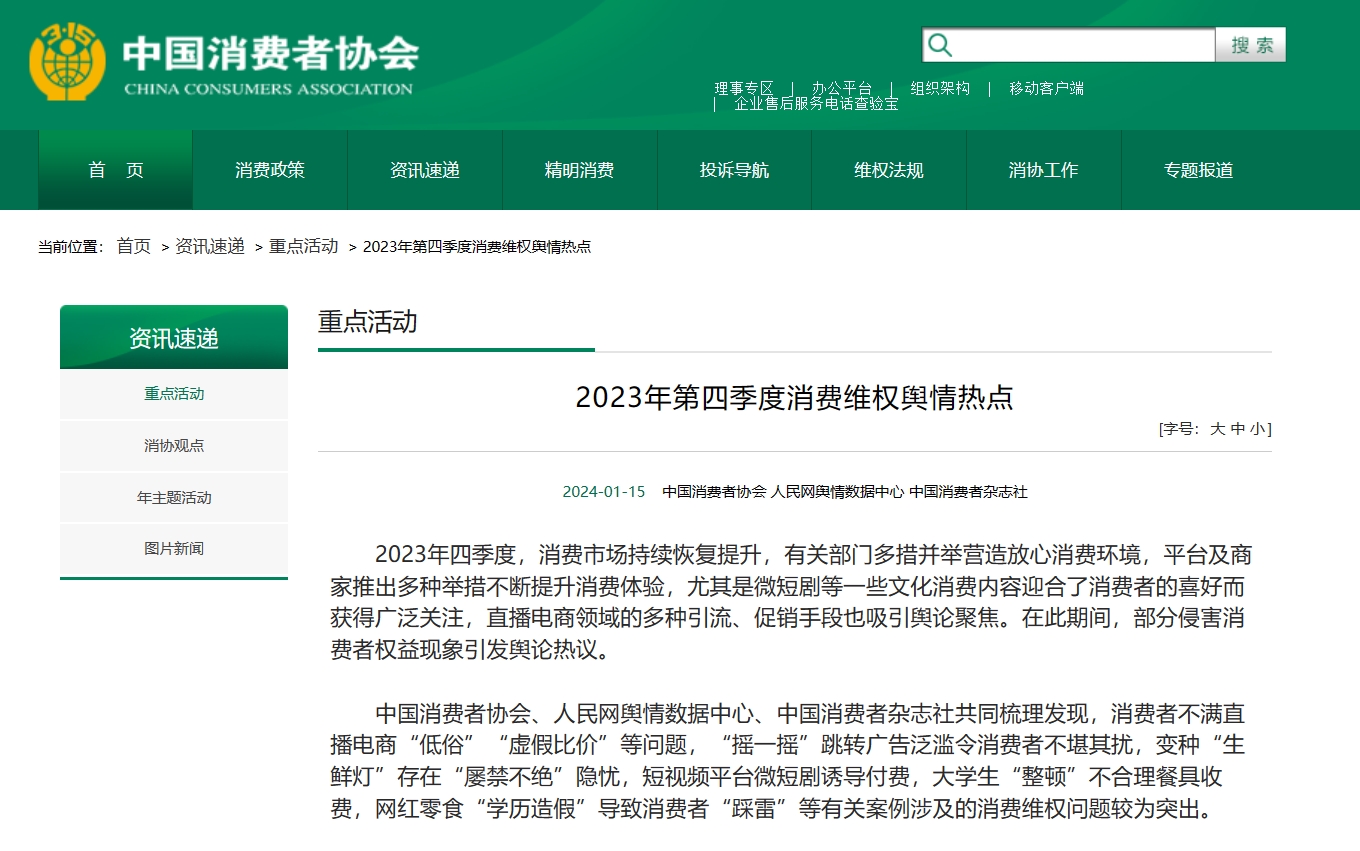Set font size to 大 (large)
This screenshot has height=851, width=1360.
[1217, 429]
